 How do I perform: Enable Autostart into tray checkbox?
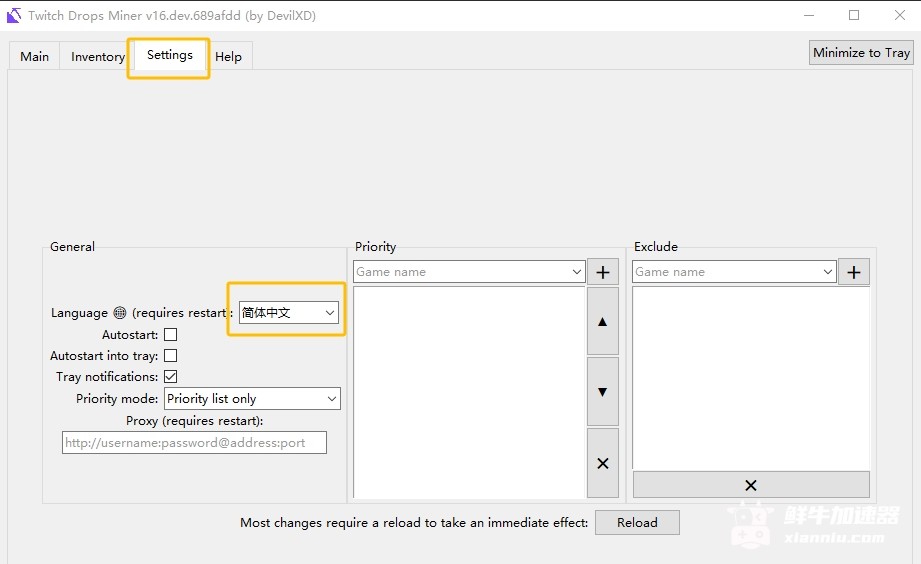coord(170,356)
